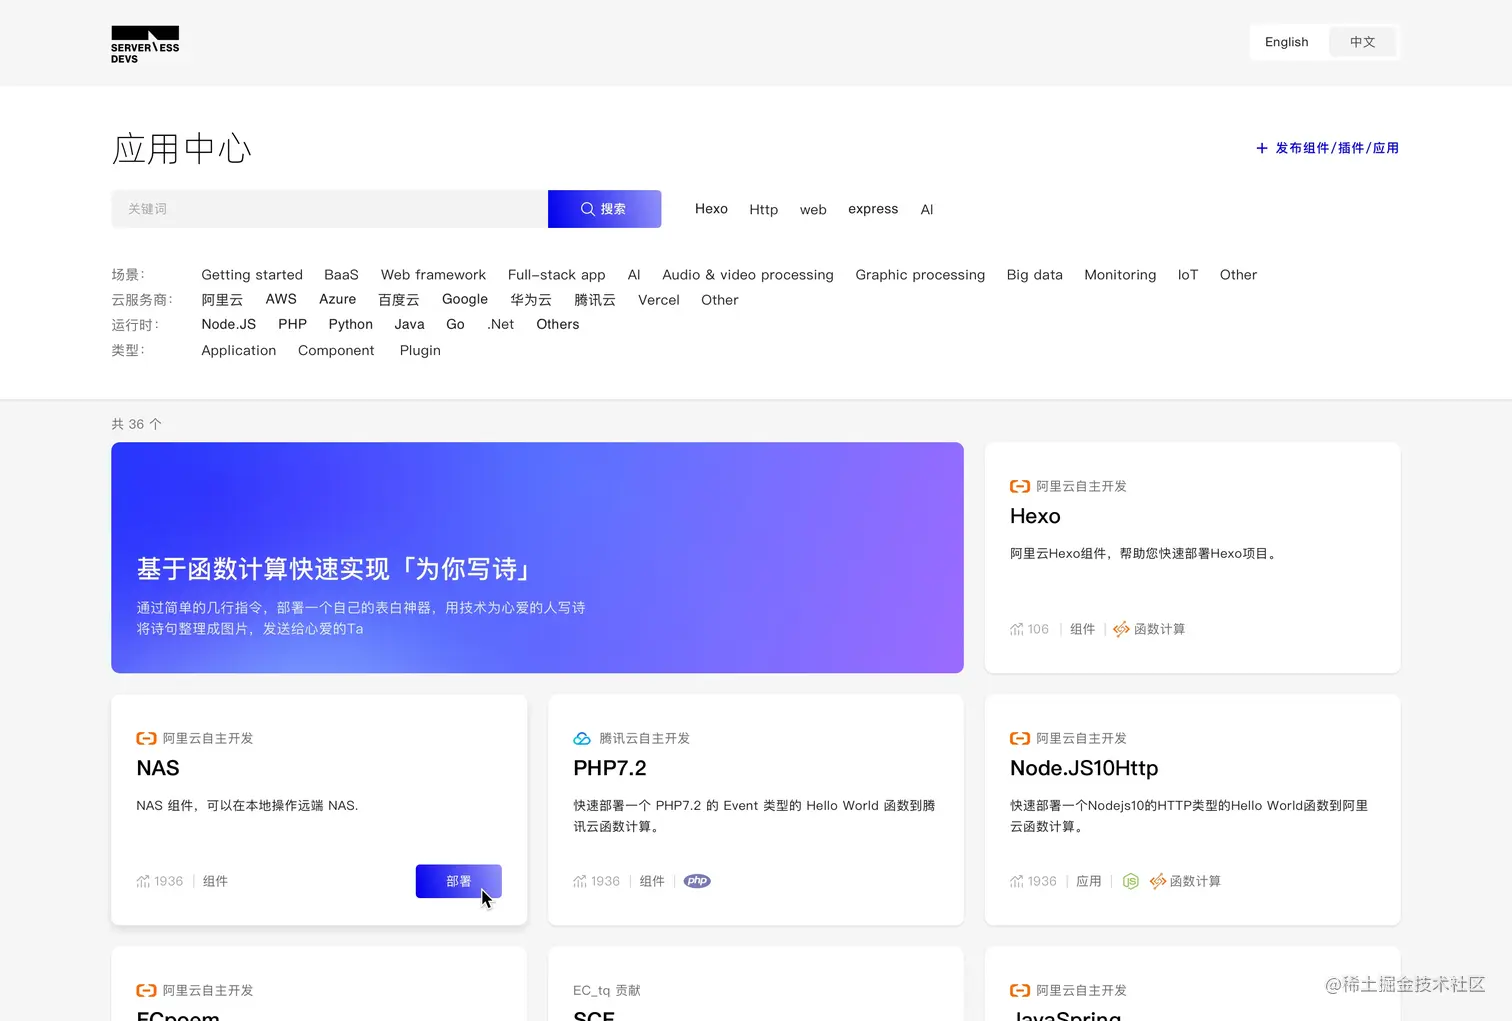Filter by 阿里云 cloud provider
The height and width of the screenshot is (1021, 1512).
(x=222, y=300)
